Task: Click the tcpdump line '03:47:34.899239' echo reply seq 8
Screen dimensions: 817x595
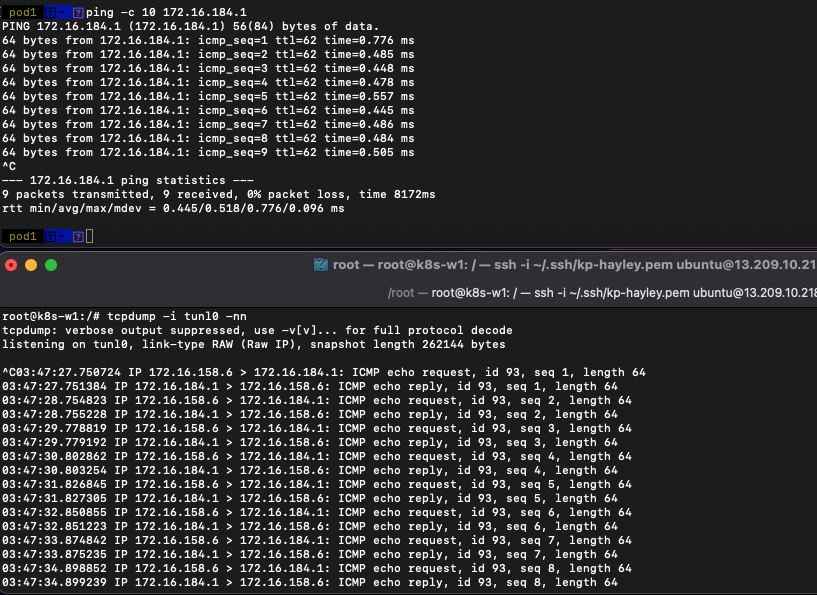Action: (310, 583)
